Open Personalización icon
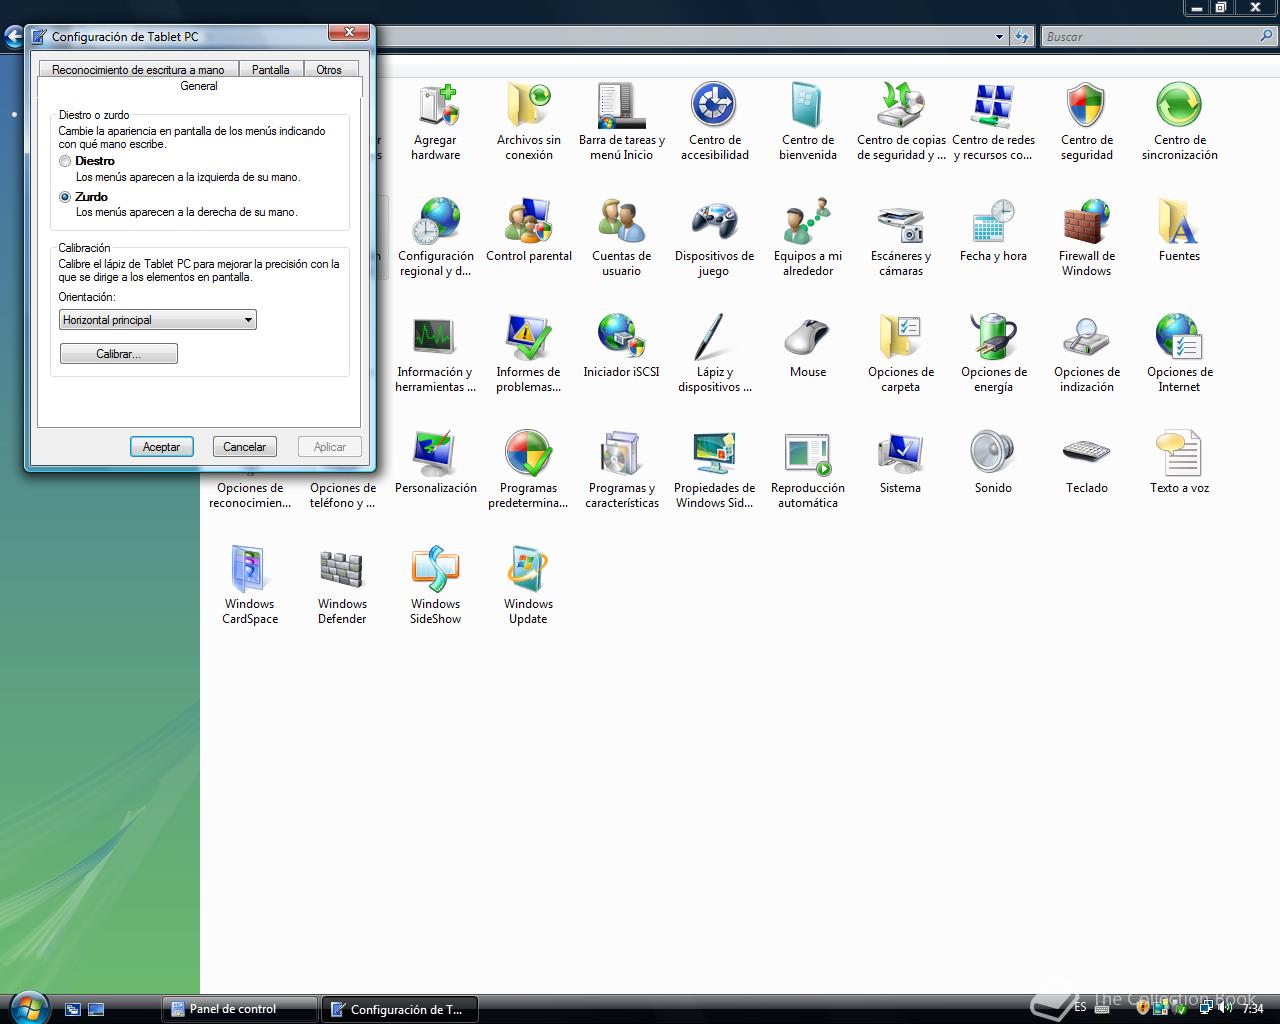Viewport: 1280px width, 1024px height. 436,454
